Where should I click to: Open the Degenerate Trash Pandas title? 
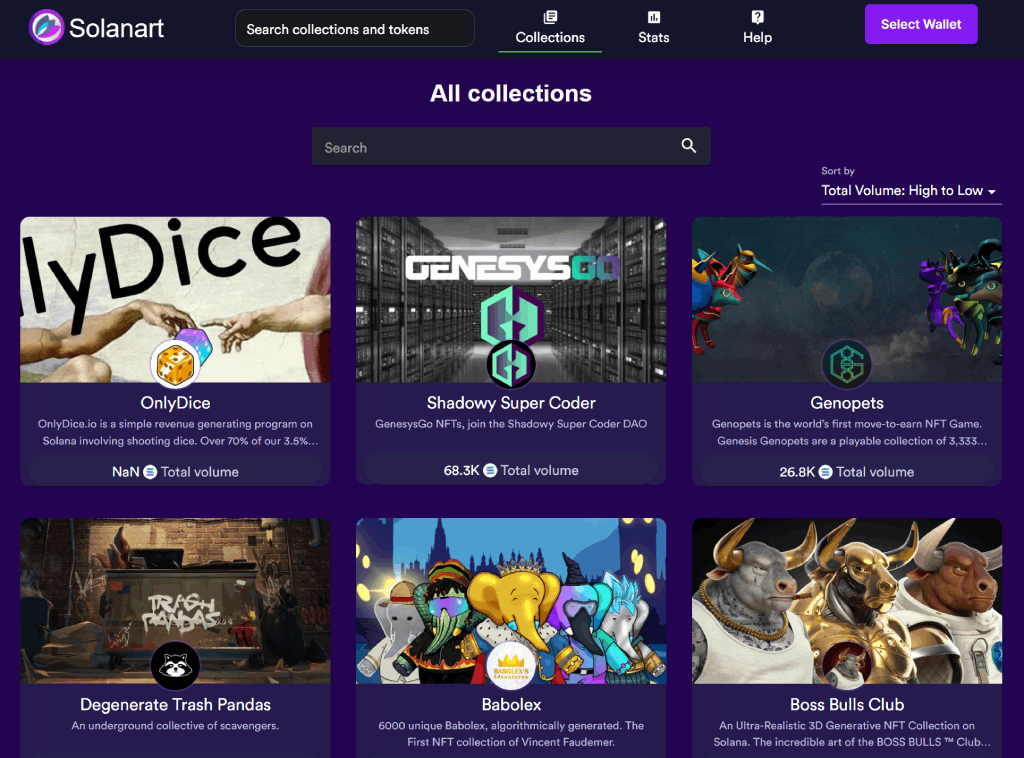[175, 704]
